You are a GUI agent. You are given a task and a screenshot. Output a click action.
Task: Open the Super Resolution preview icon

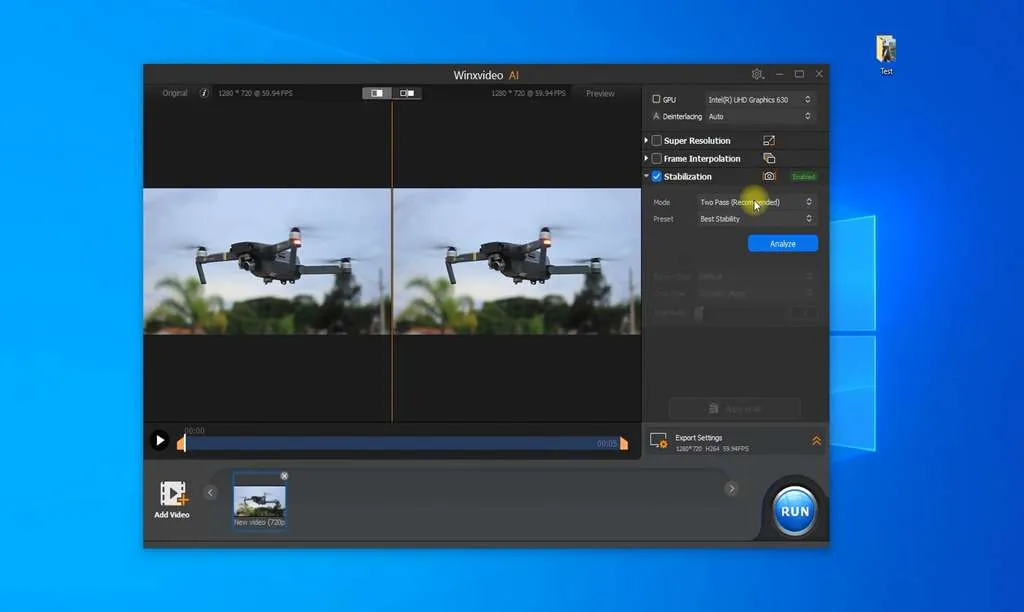click(x=769, y=141)
